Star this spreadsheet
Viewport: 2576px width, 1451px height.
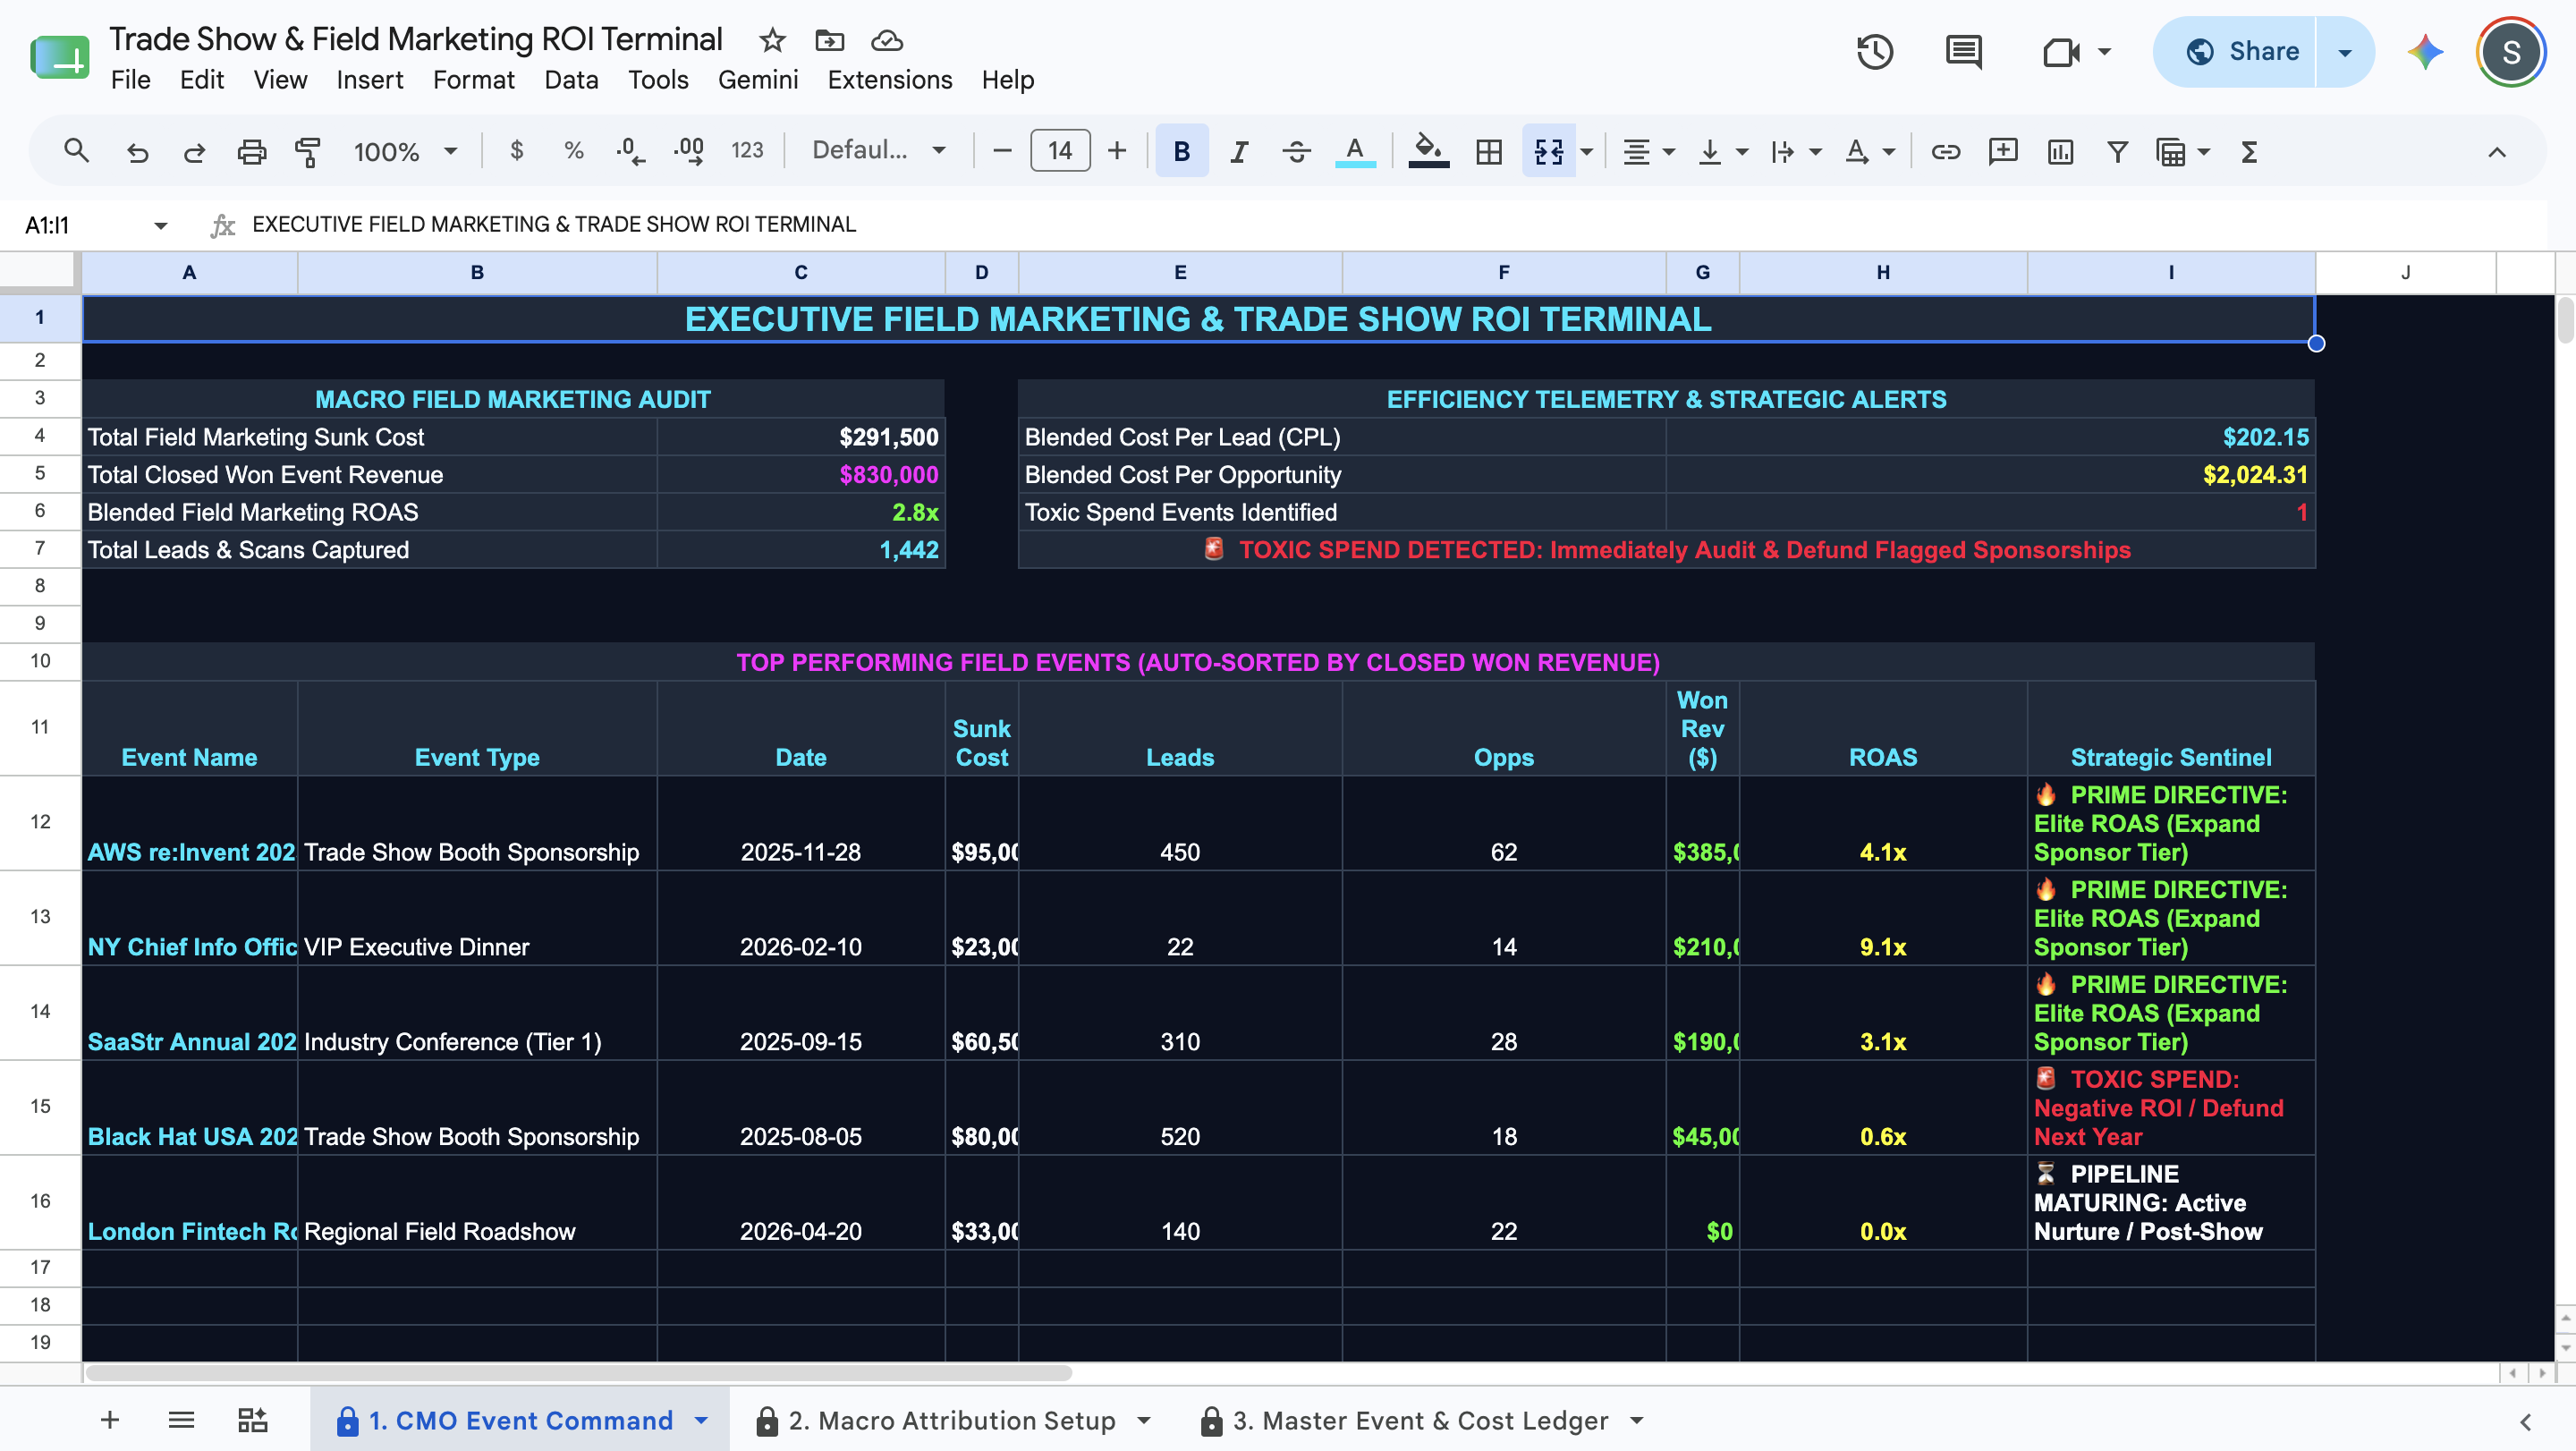[772, 40]
